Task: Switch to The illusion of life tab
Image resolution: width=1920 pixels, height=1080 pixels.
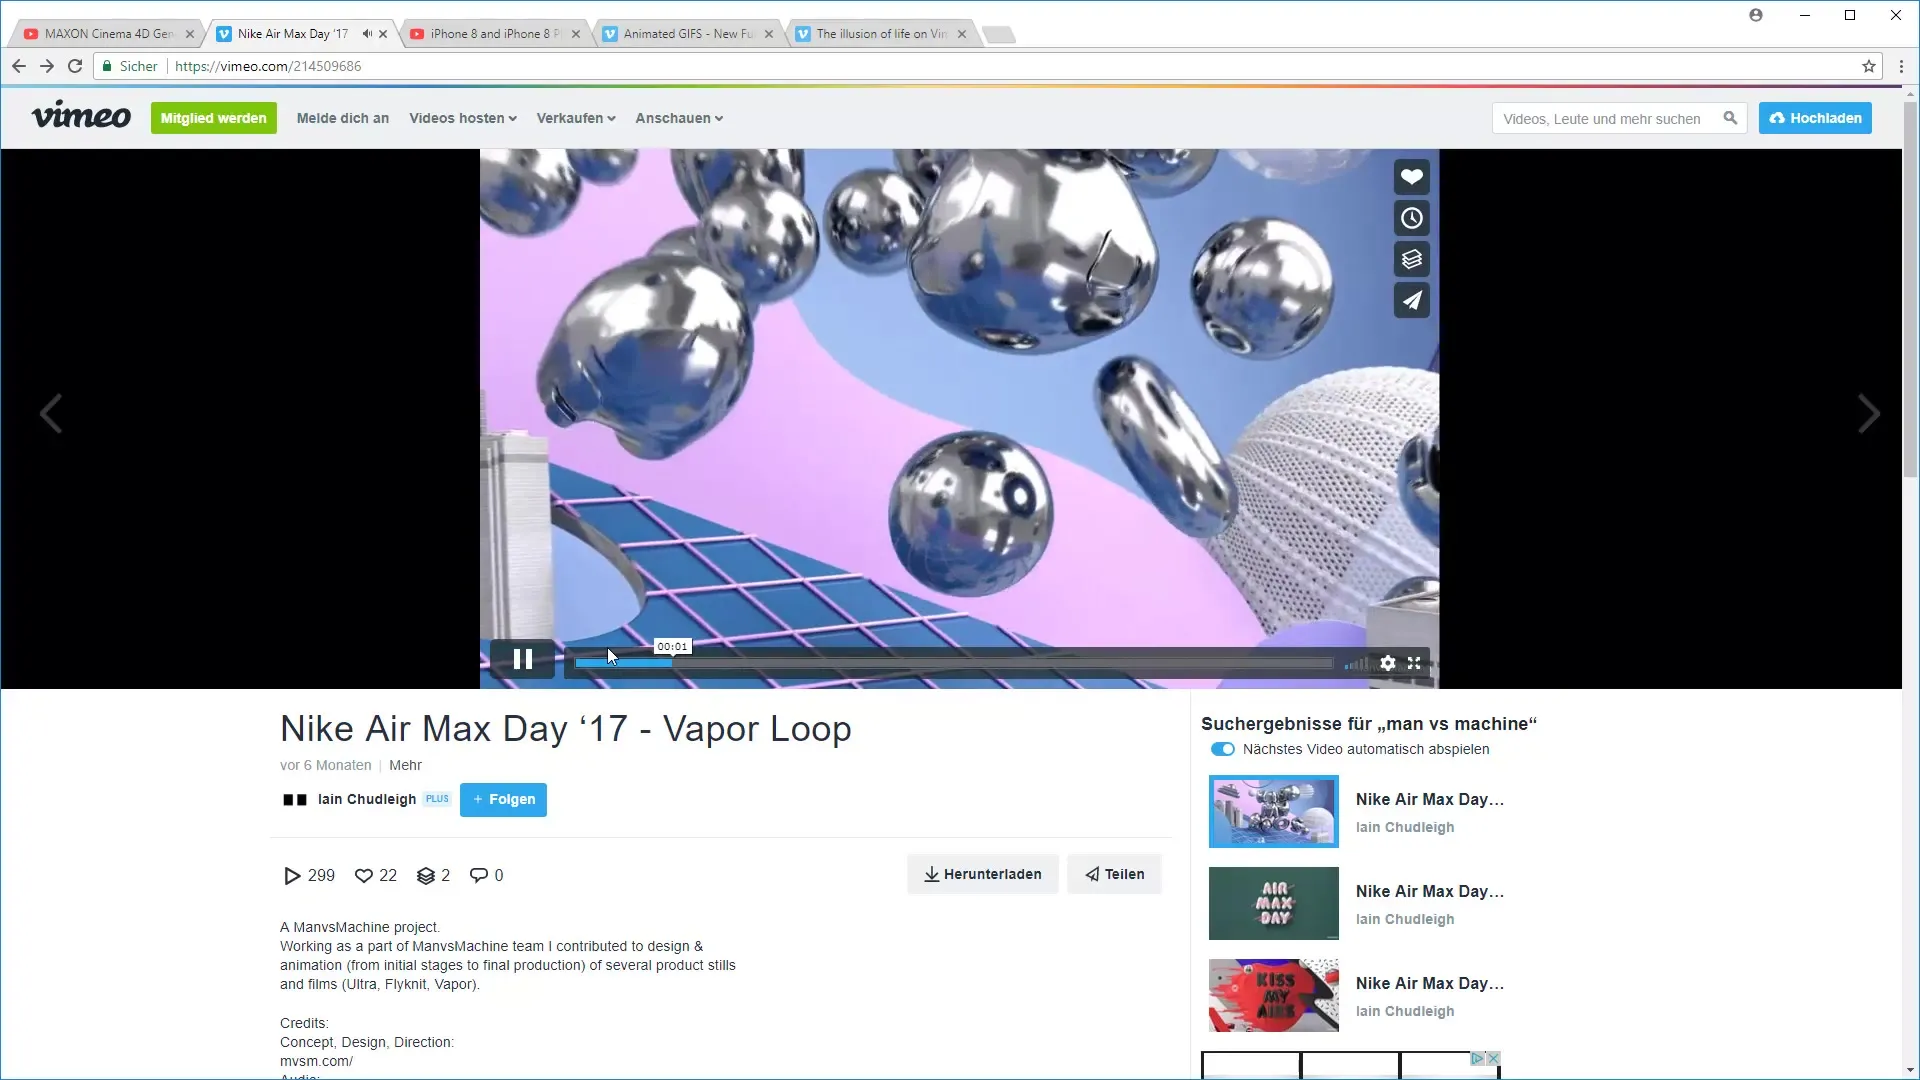Action: tap(881, 33)
